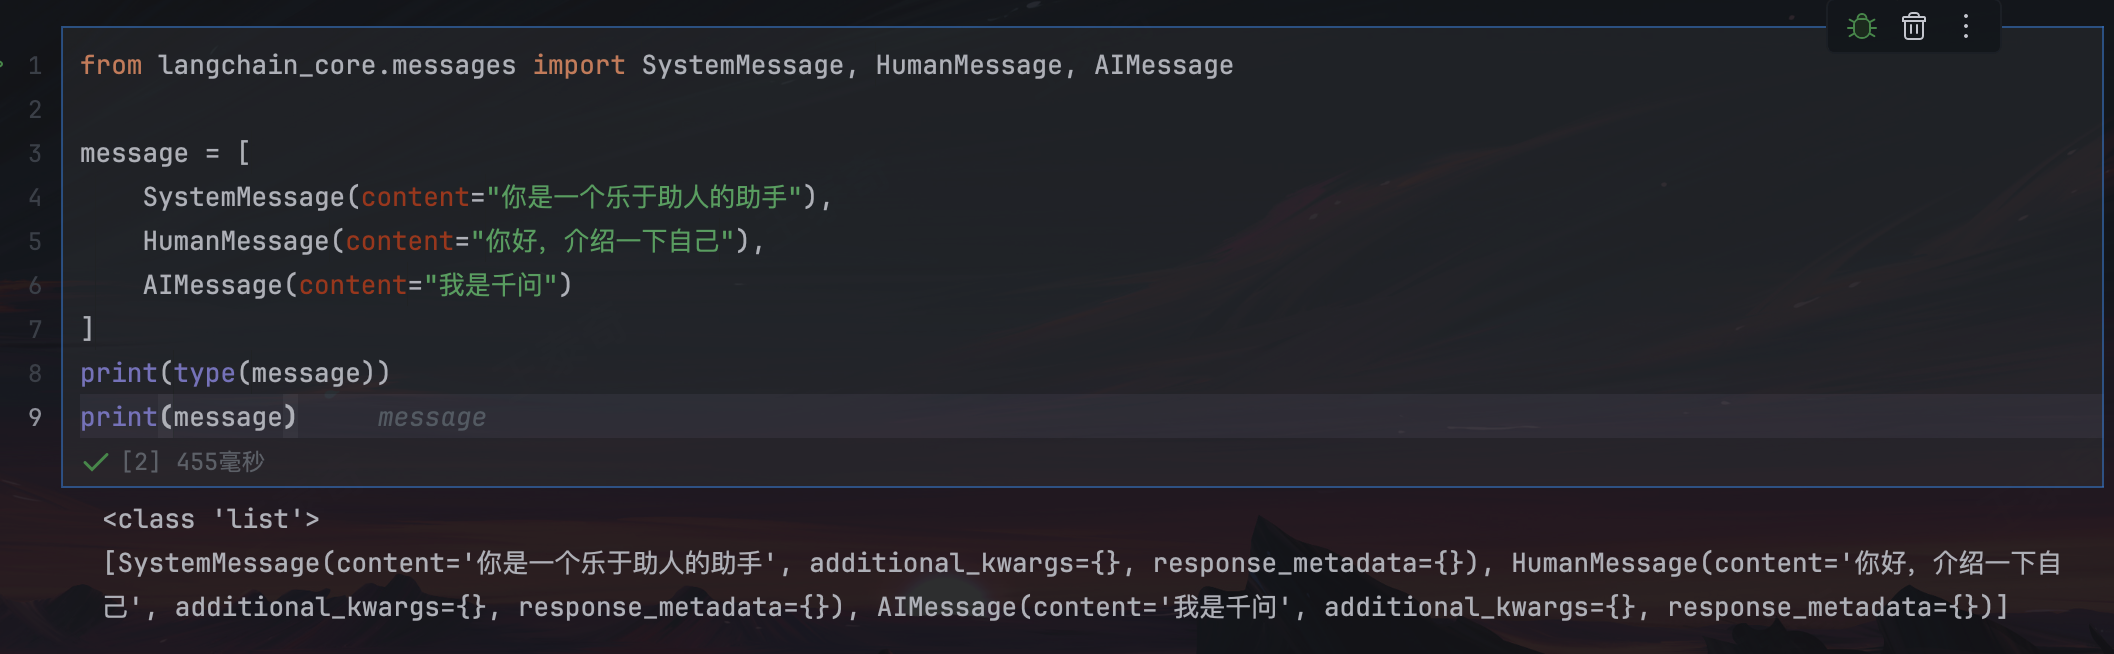Click the closing bracket on line 7
This screenshot has width=2114, height=654.
[x=87, y=329]
